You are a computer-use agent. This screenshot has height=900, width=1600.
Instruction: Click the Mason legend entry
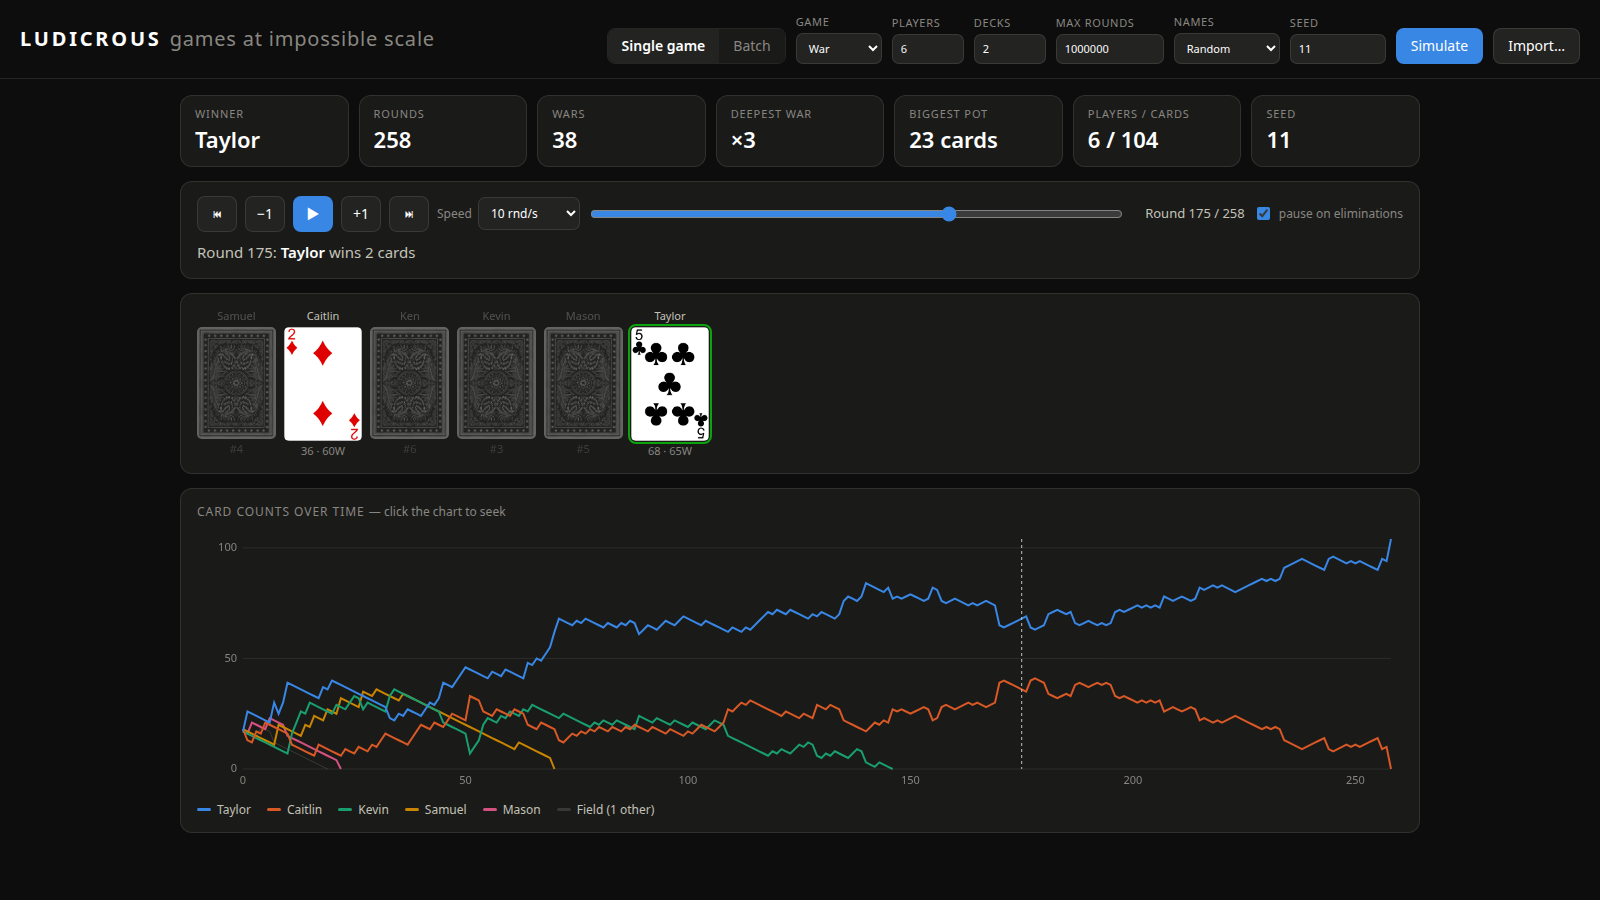512,810
